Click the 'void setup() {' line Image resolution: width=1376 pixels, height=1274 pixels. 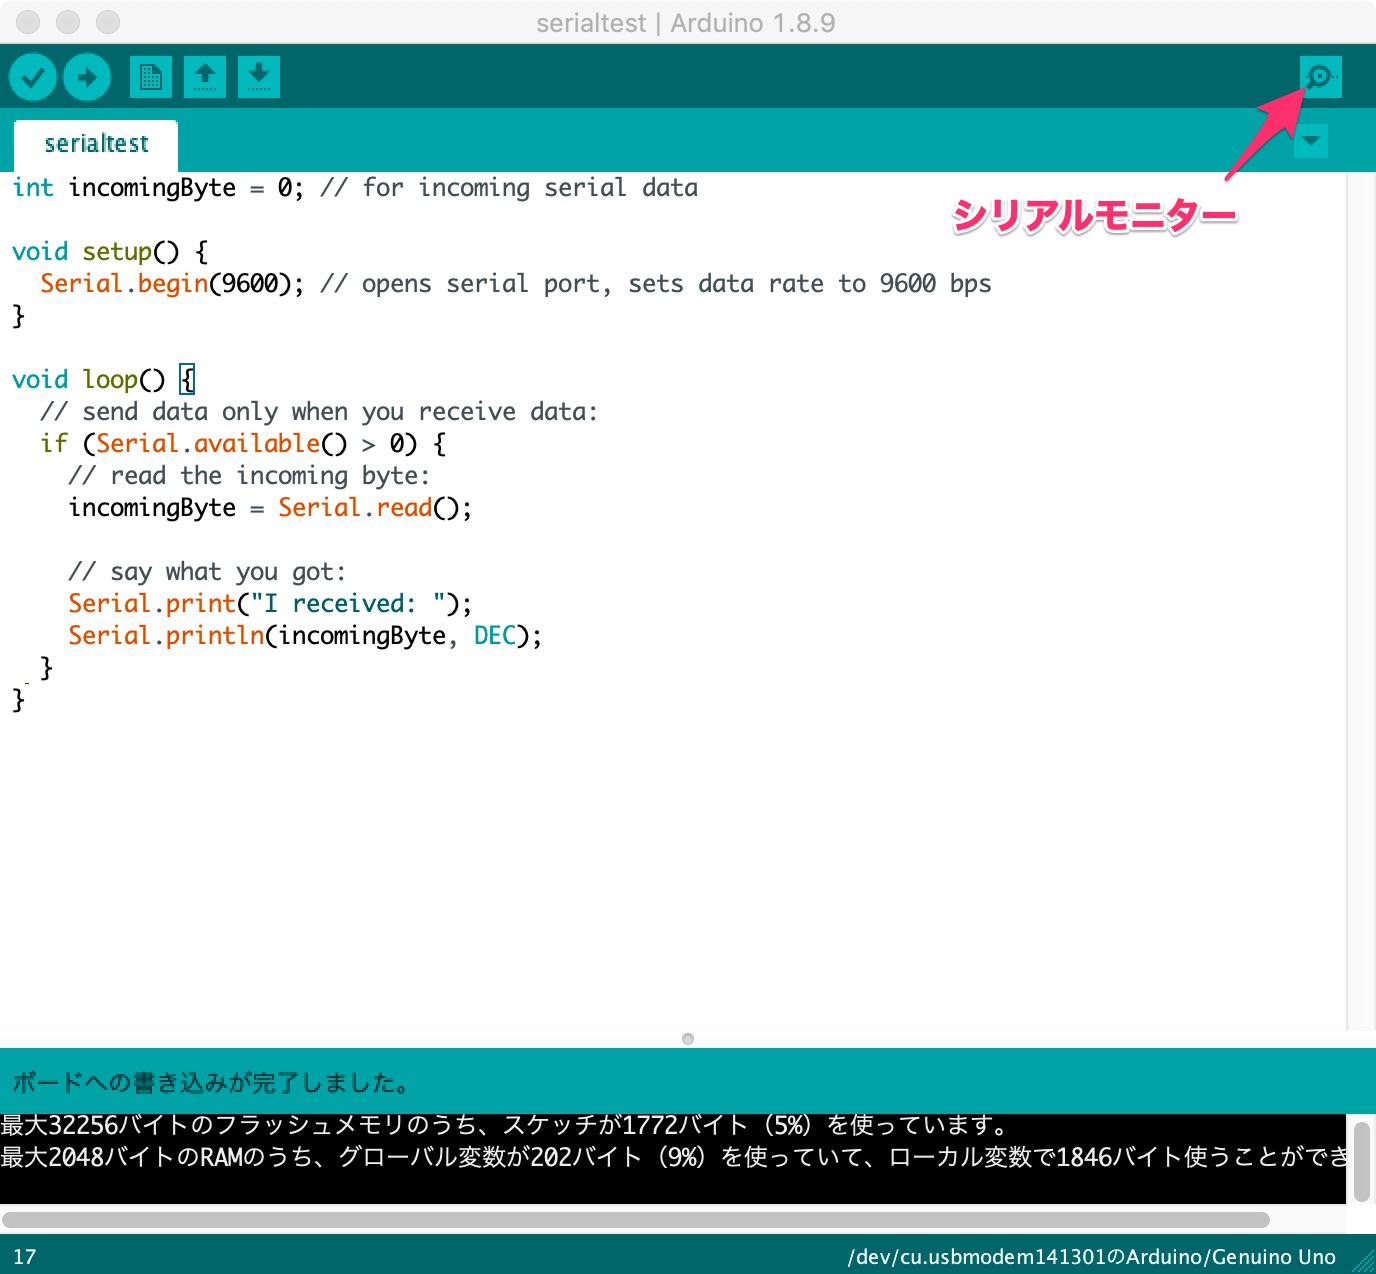[110, 252]
